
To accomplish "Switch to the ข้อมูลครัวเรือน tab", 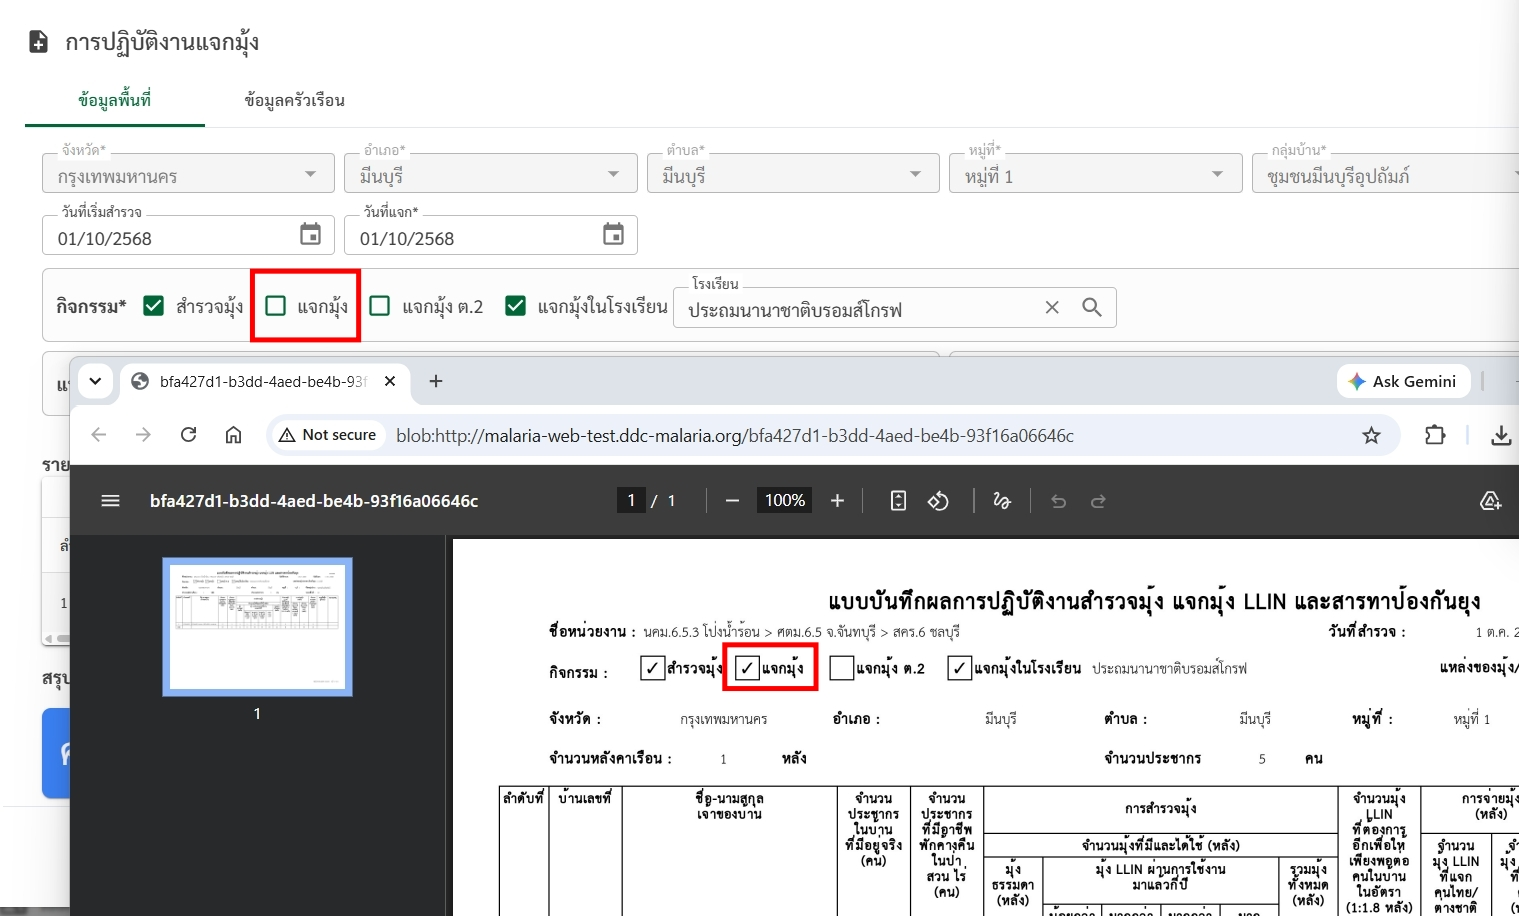I will [x=295, y=100].
